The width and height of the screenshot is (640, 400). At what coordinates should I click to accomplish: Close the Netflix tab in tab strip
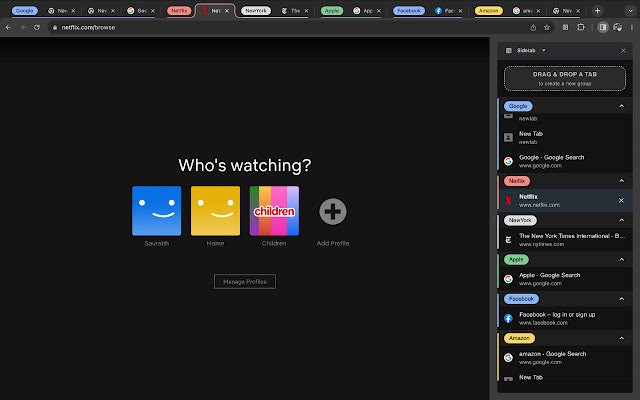point(227,11)
